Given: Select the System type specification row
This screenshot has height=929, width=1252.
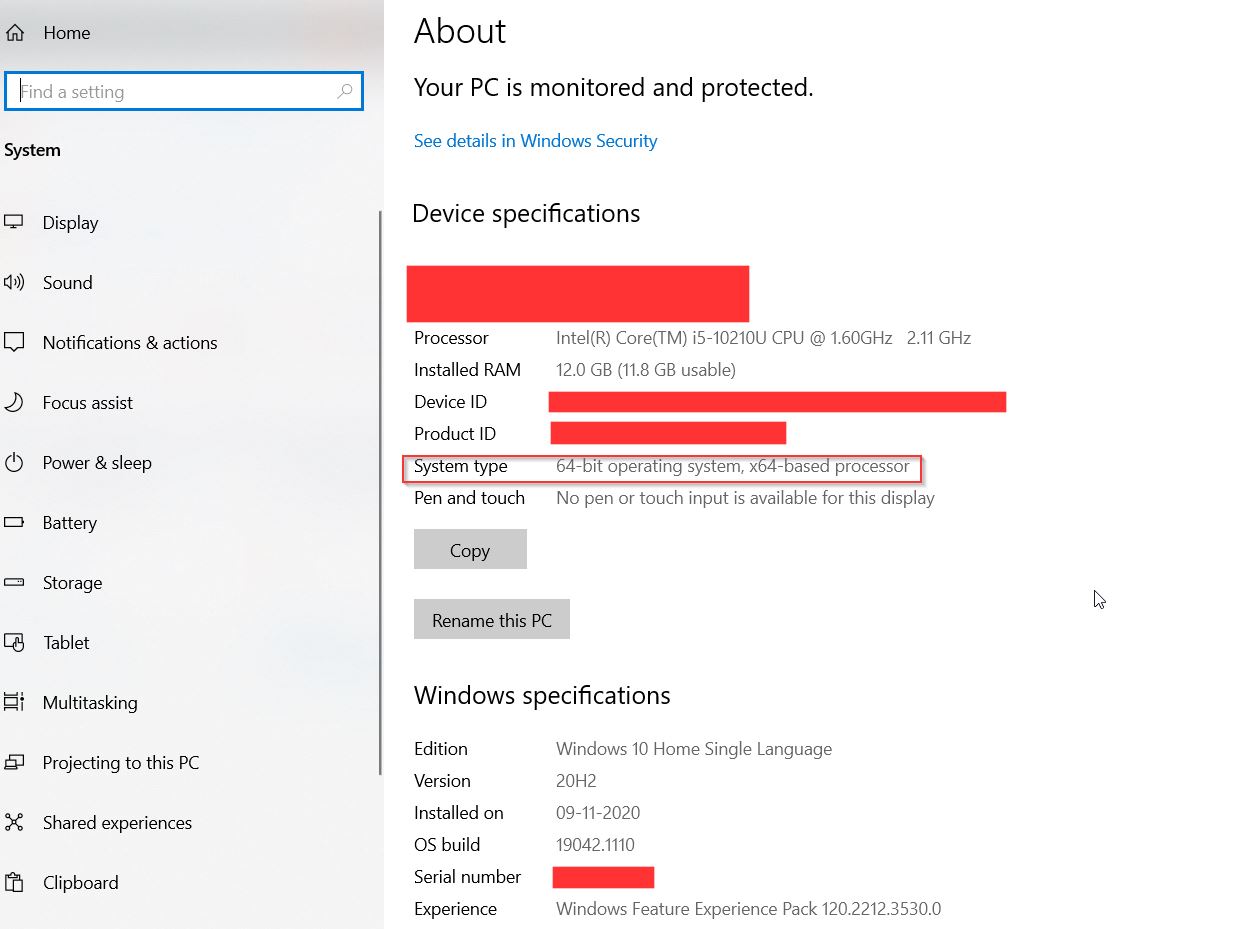Looking at the screenshot, I should 661,467.
